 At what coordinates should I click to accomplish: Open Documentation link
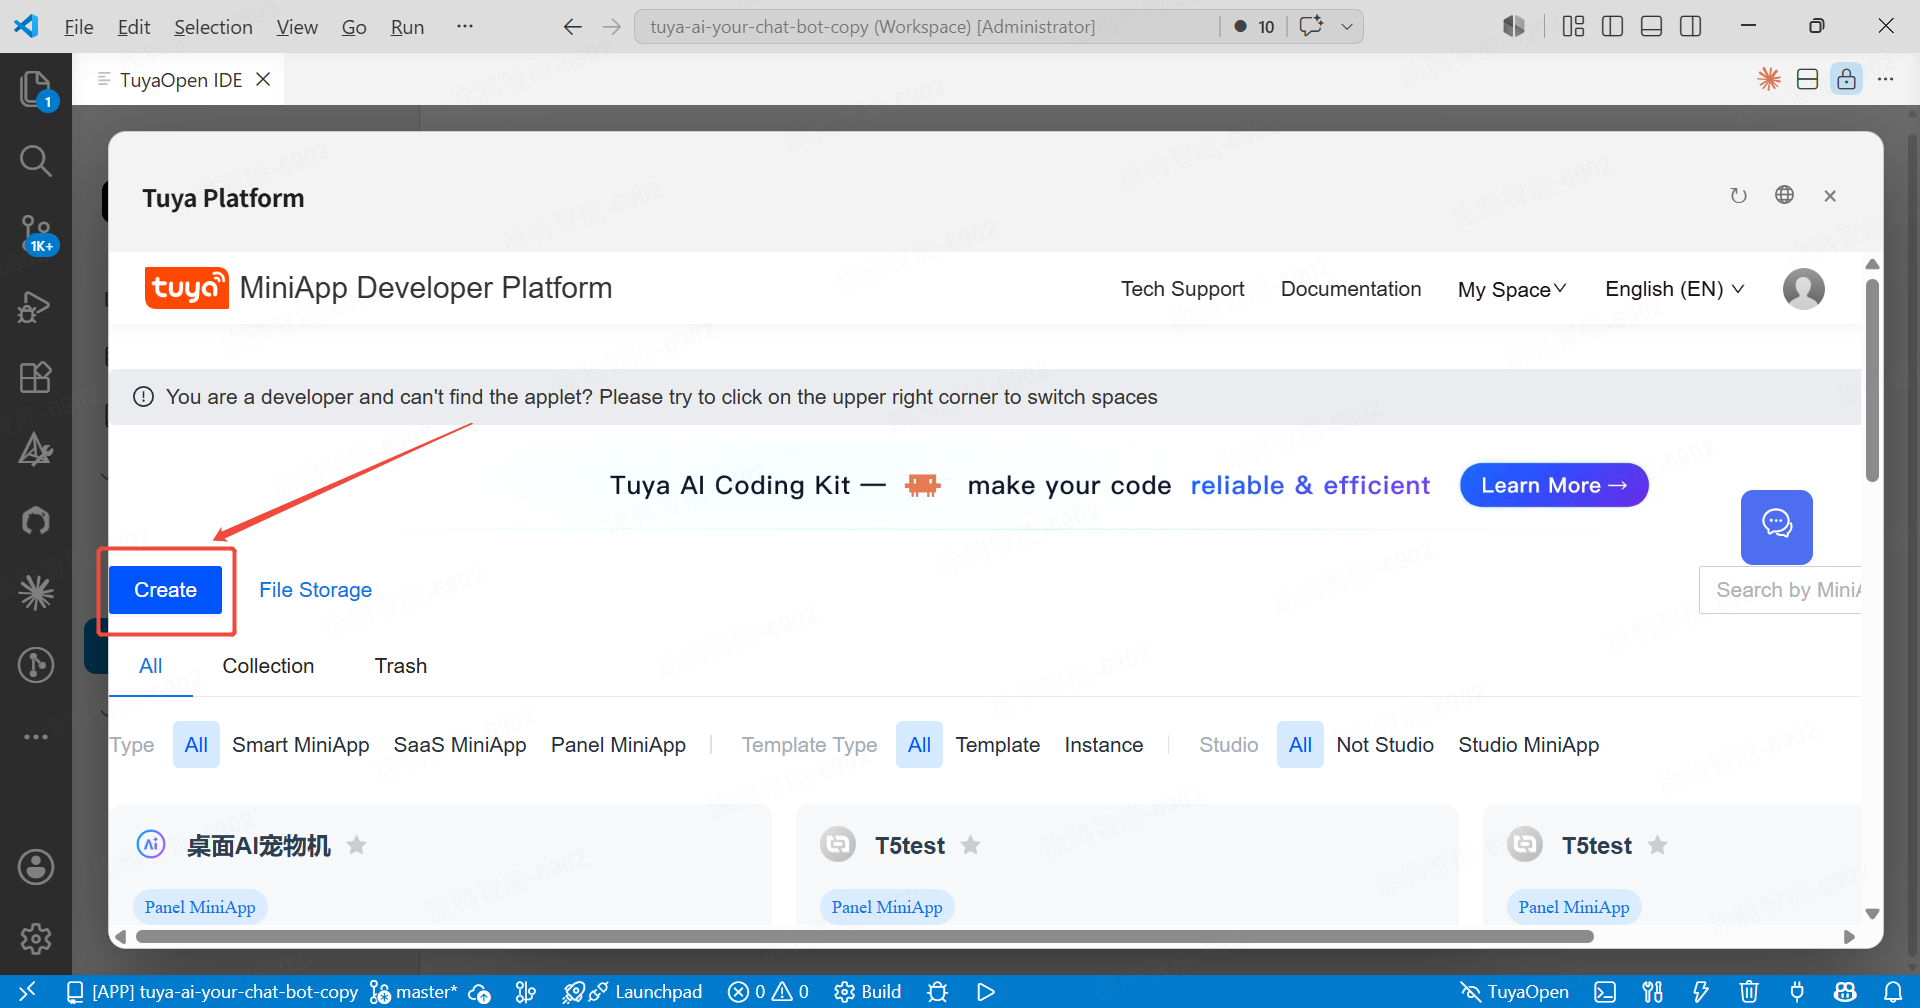(x=1351, y=289)
